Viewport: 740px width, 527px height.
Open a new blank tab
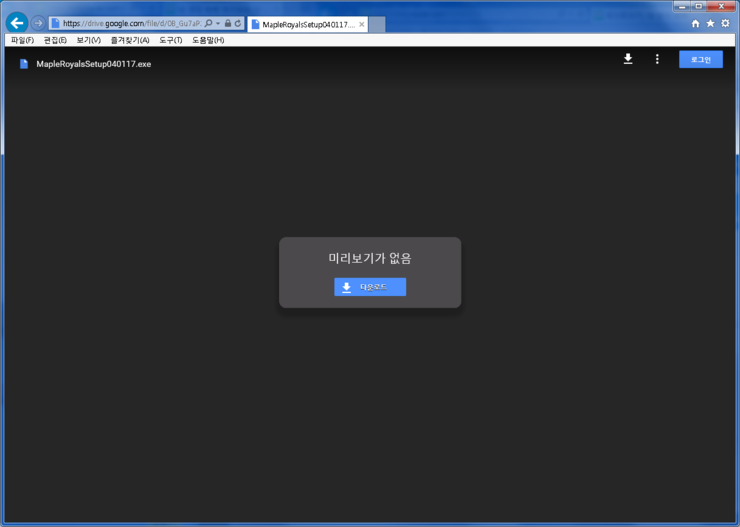(377, 24)
